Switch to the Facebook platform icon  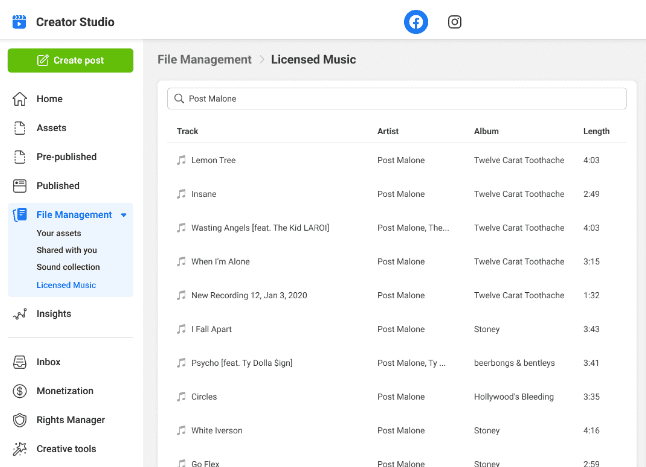coord(416,22)
